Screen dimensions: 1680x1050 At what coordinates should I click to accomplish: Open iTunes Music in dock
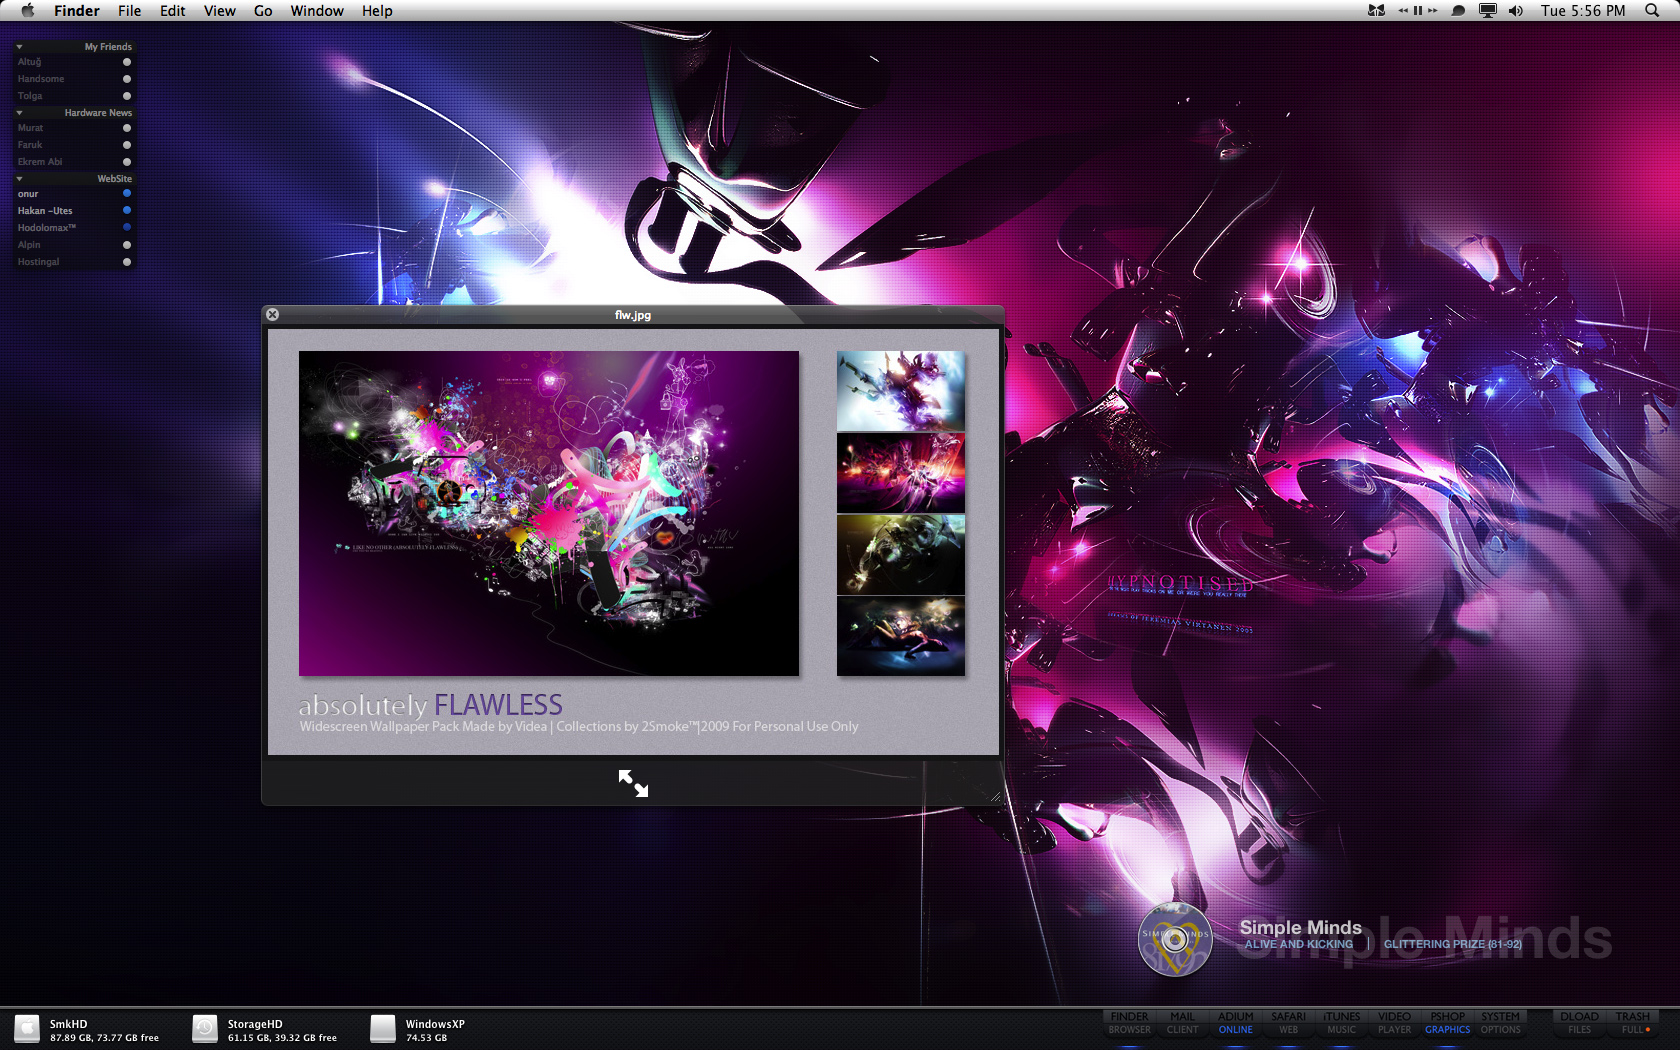pos(1341,1023)
